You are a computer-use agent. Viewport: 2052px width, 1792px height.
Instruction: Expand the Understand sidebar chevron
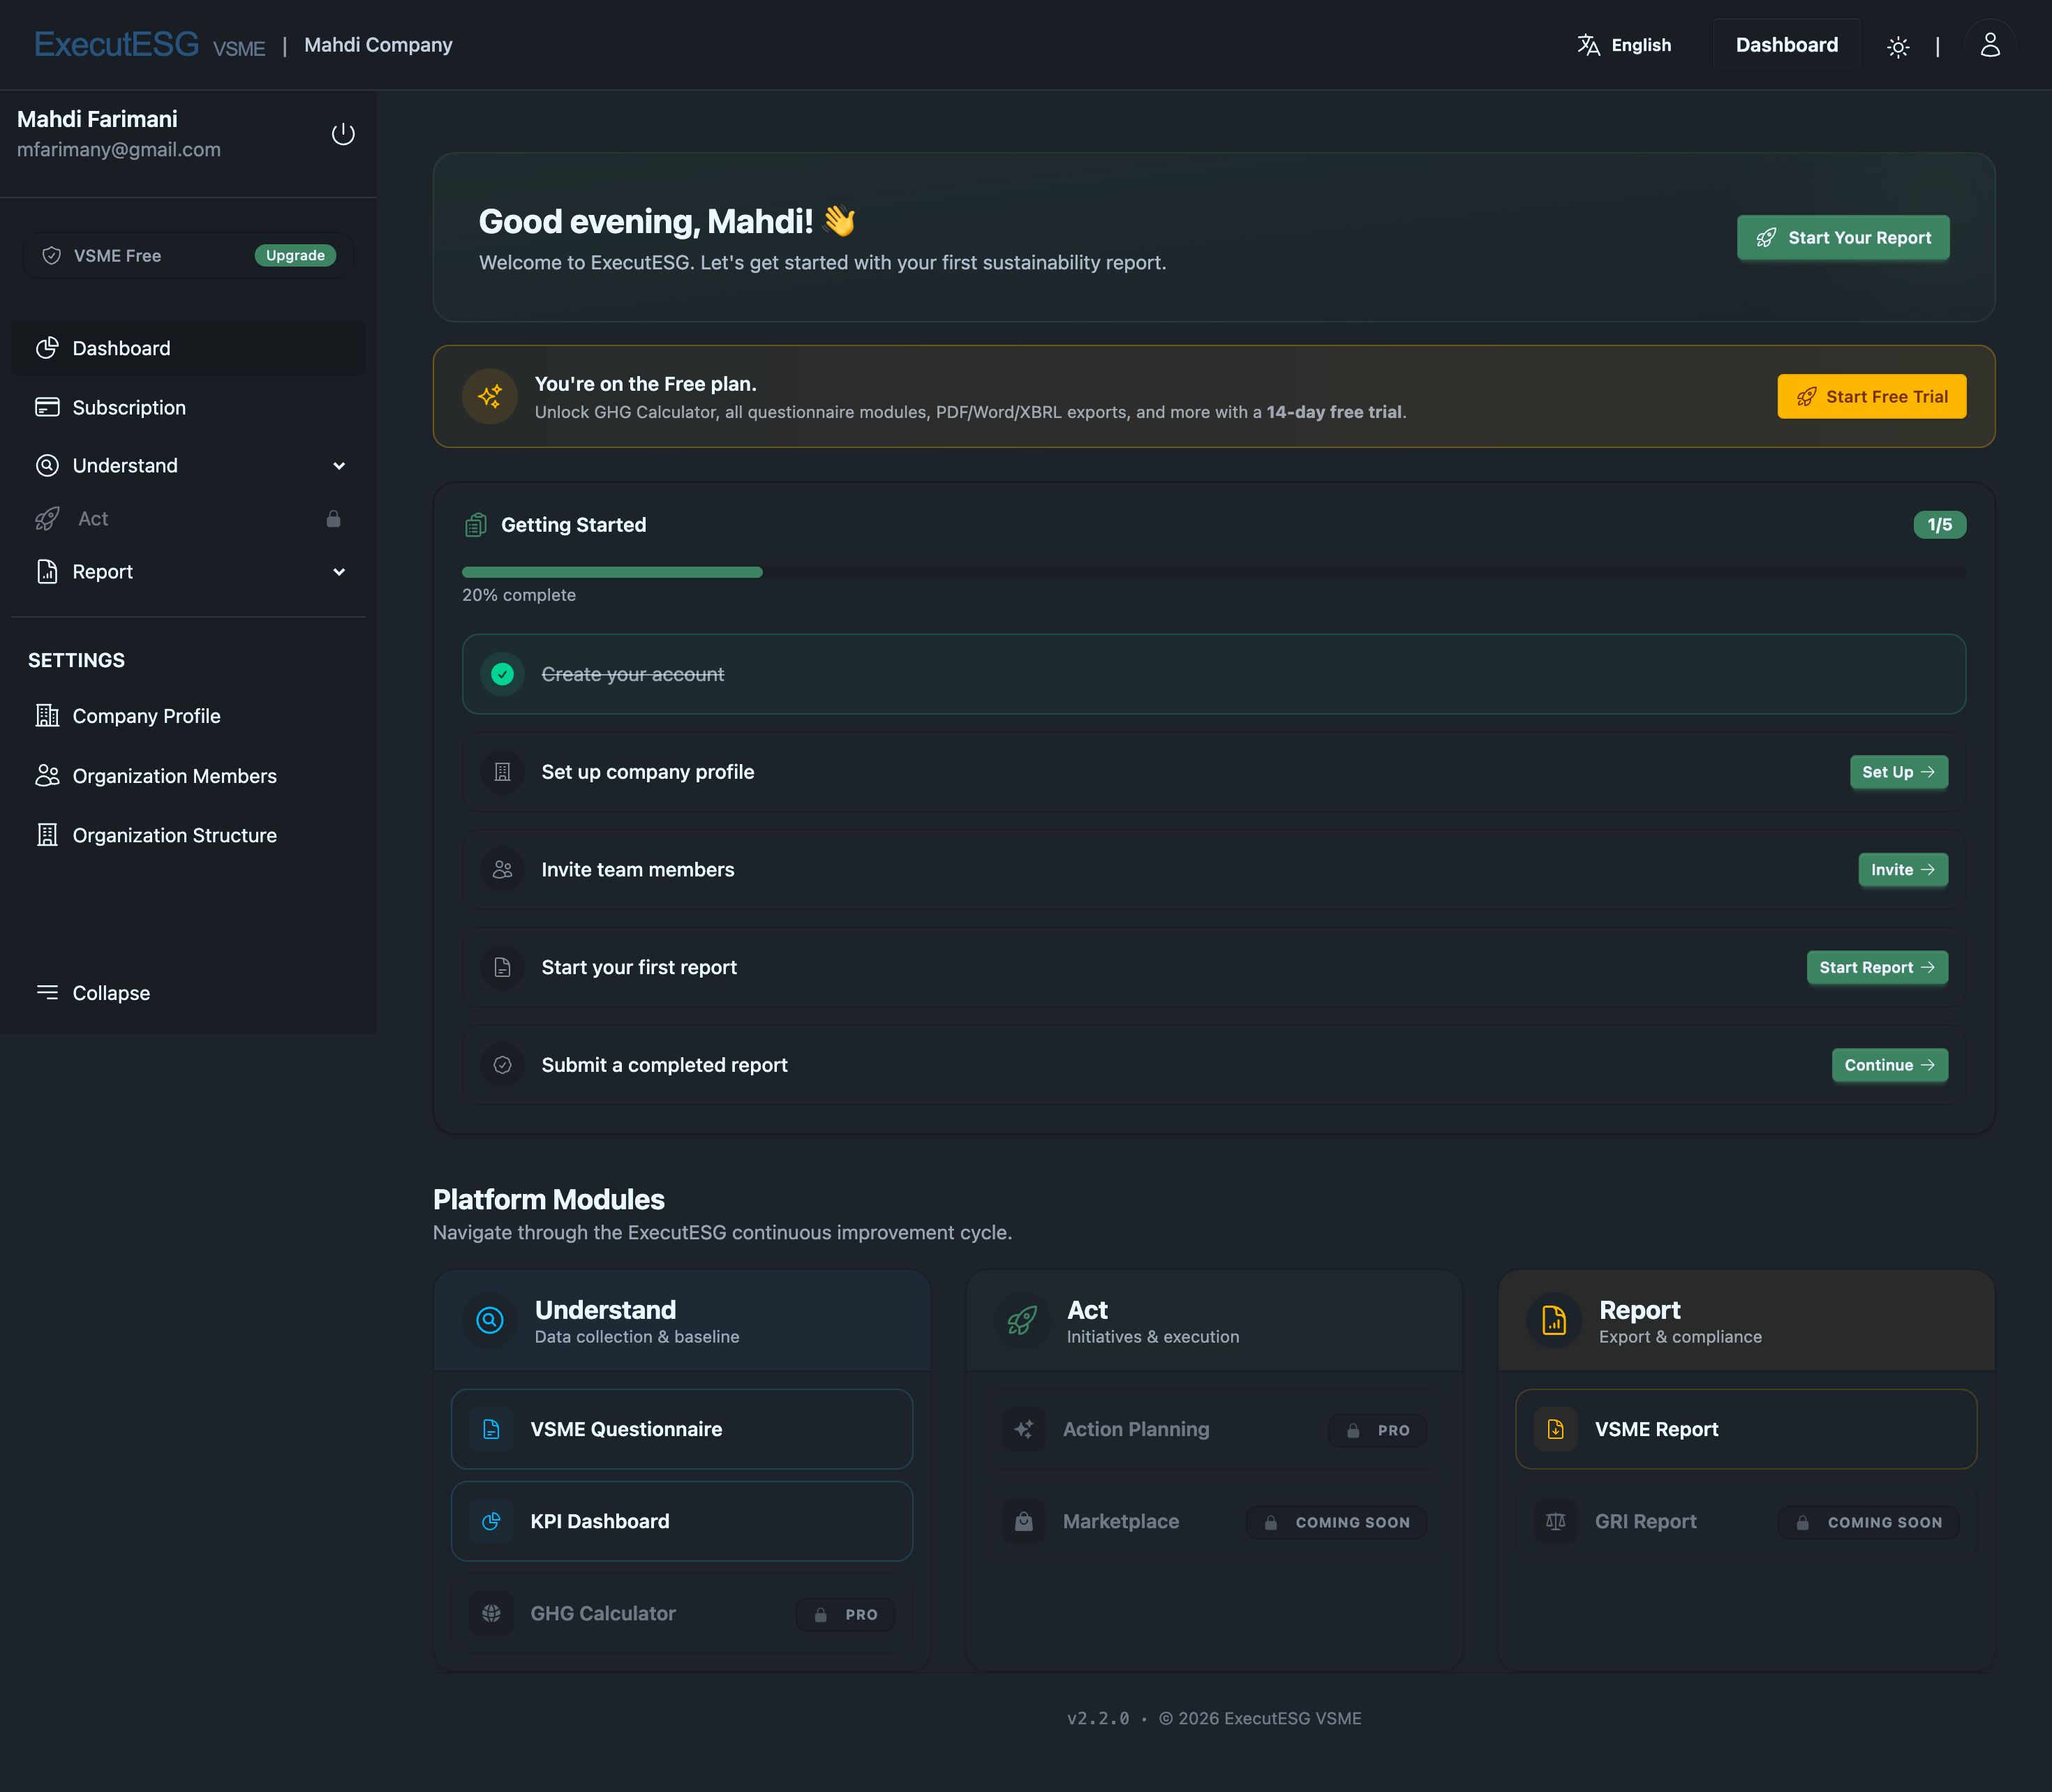tap(339, 466)
